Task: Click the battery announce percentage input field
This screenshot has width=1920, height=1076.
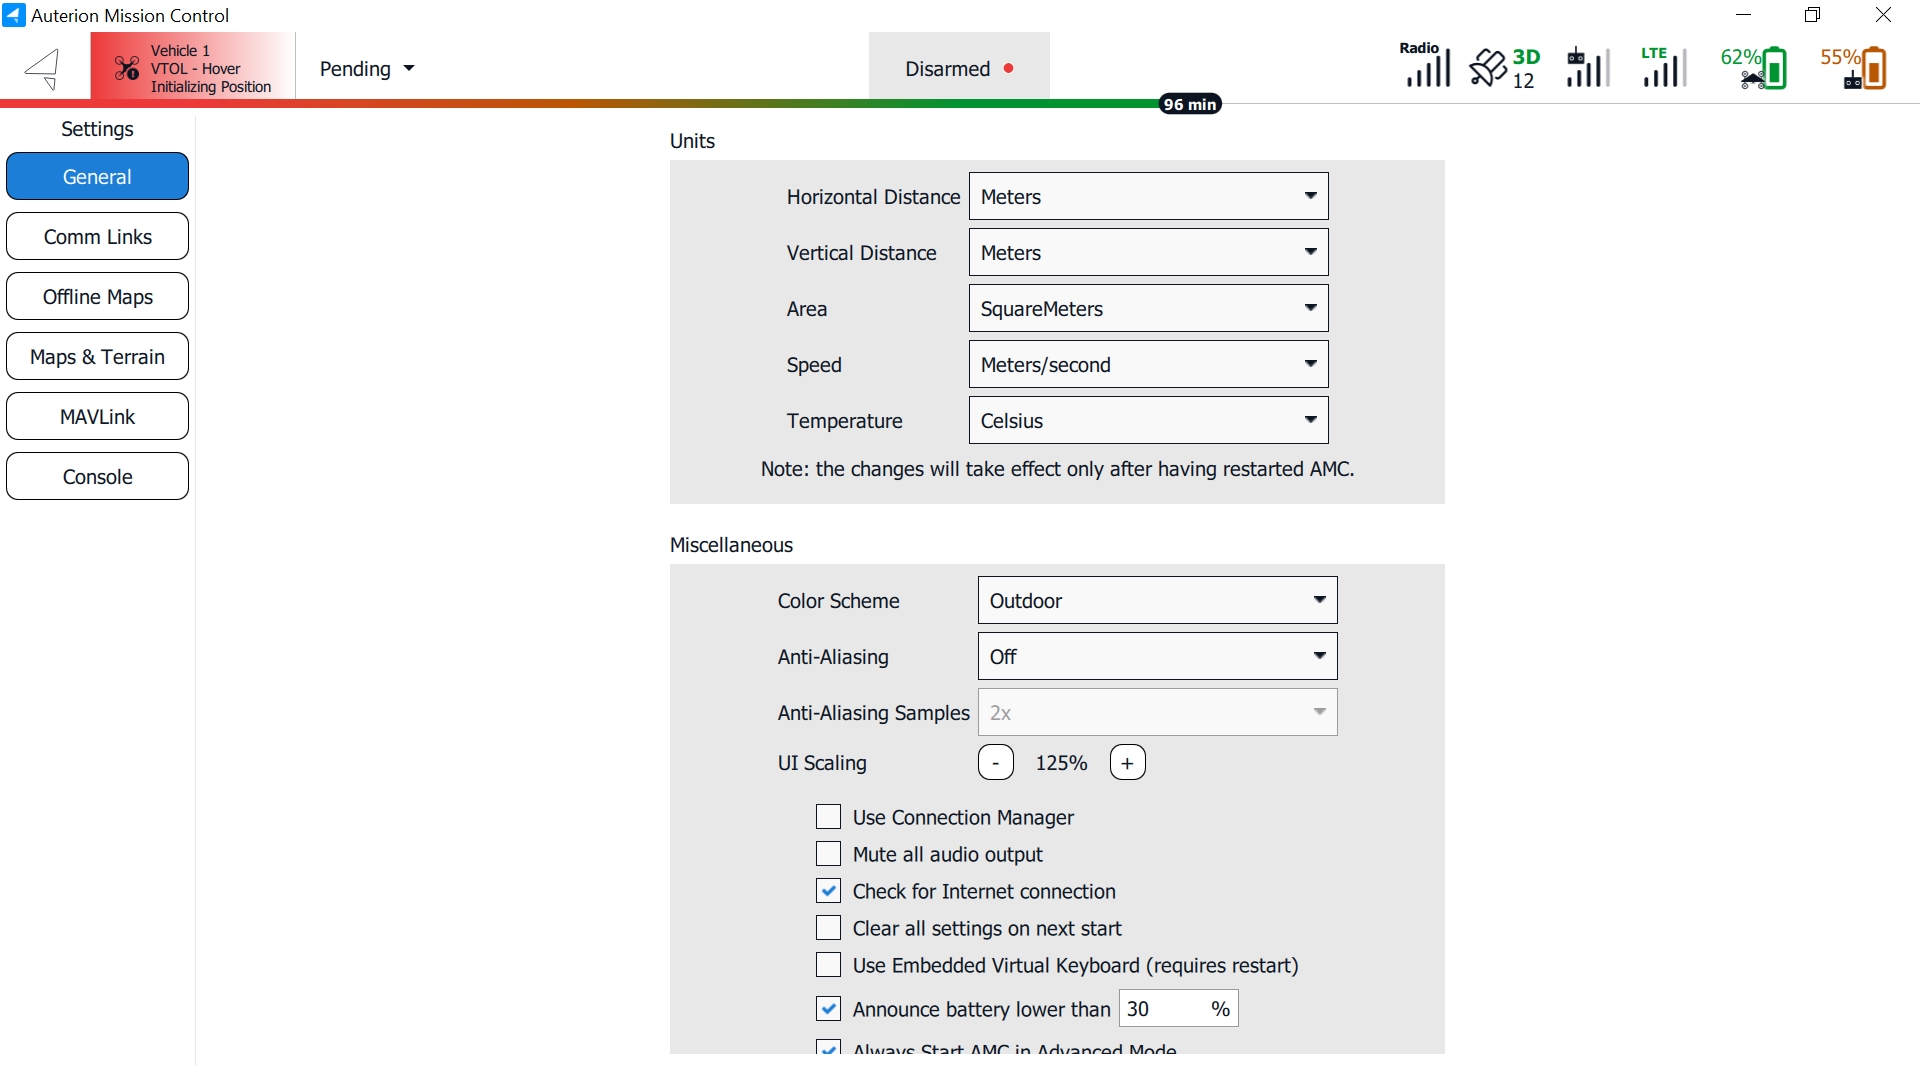Action: pyautogui.click(x=1163, y=1009)
